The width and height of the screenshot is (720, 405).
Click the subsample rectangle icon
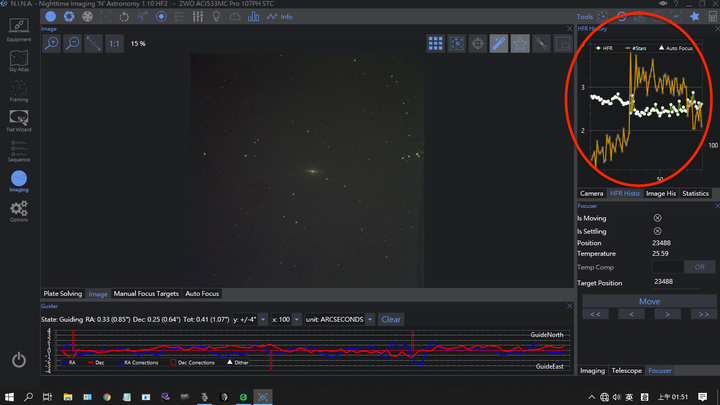coord(563,44)
